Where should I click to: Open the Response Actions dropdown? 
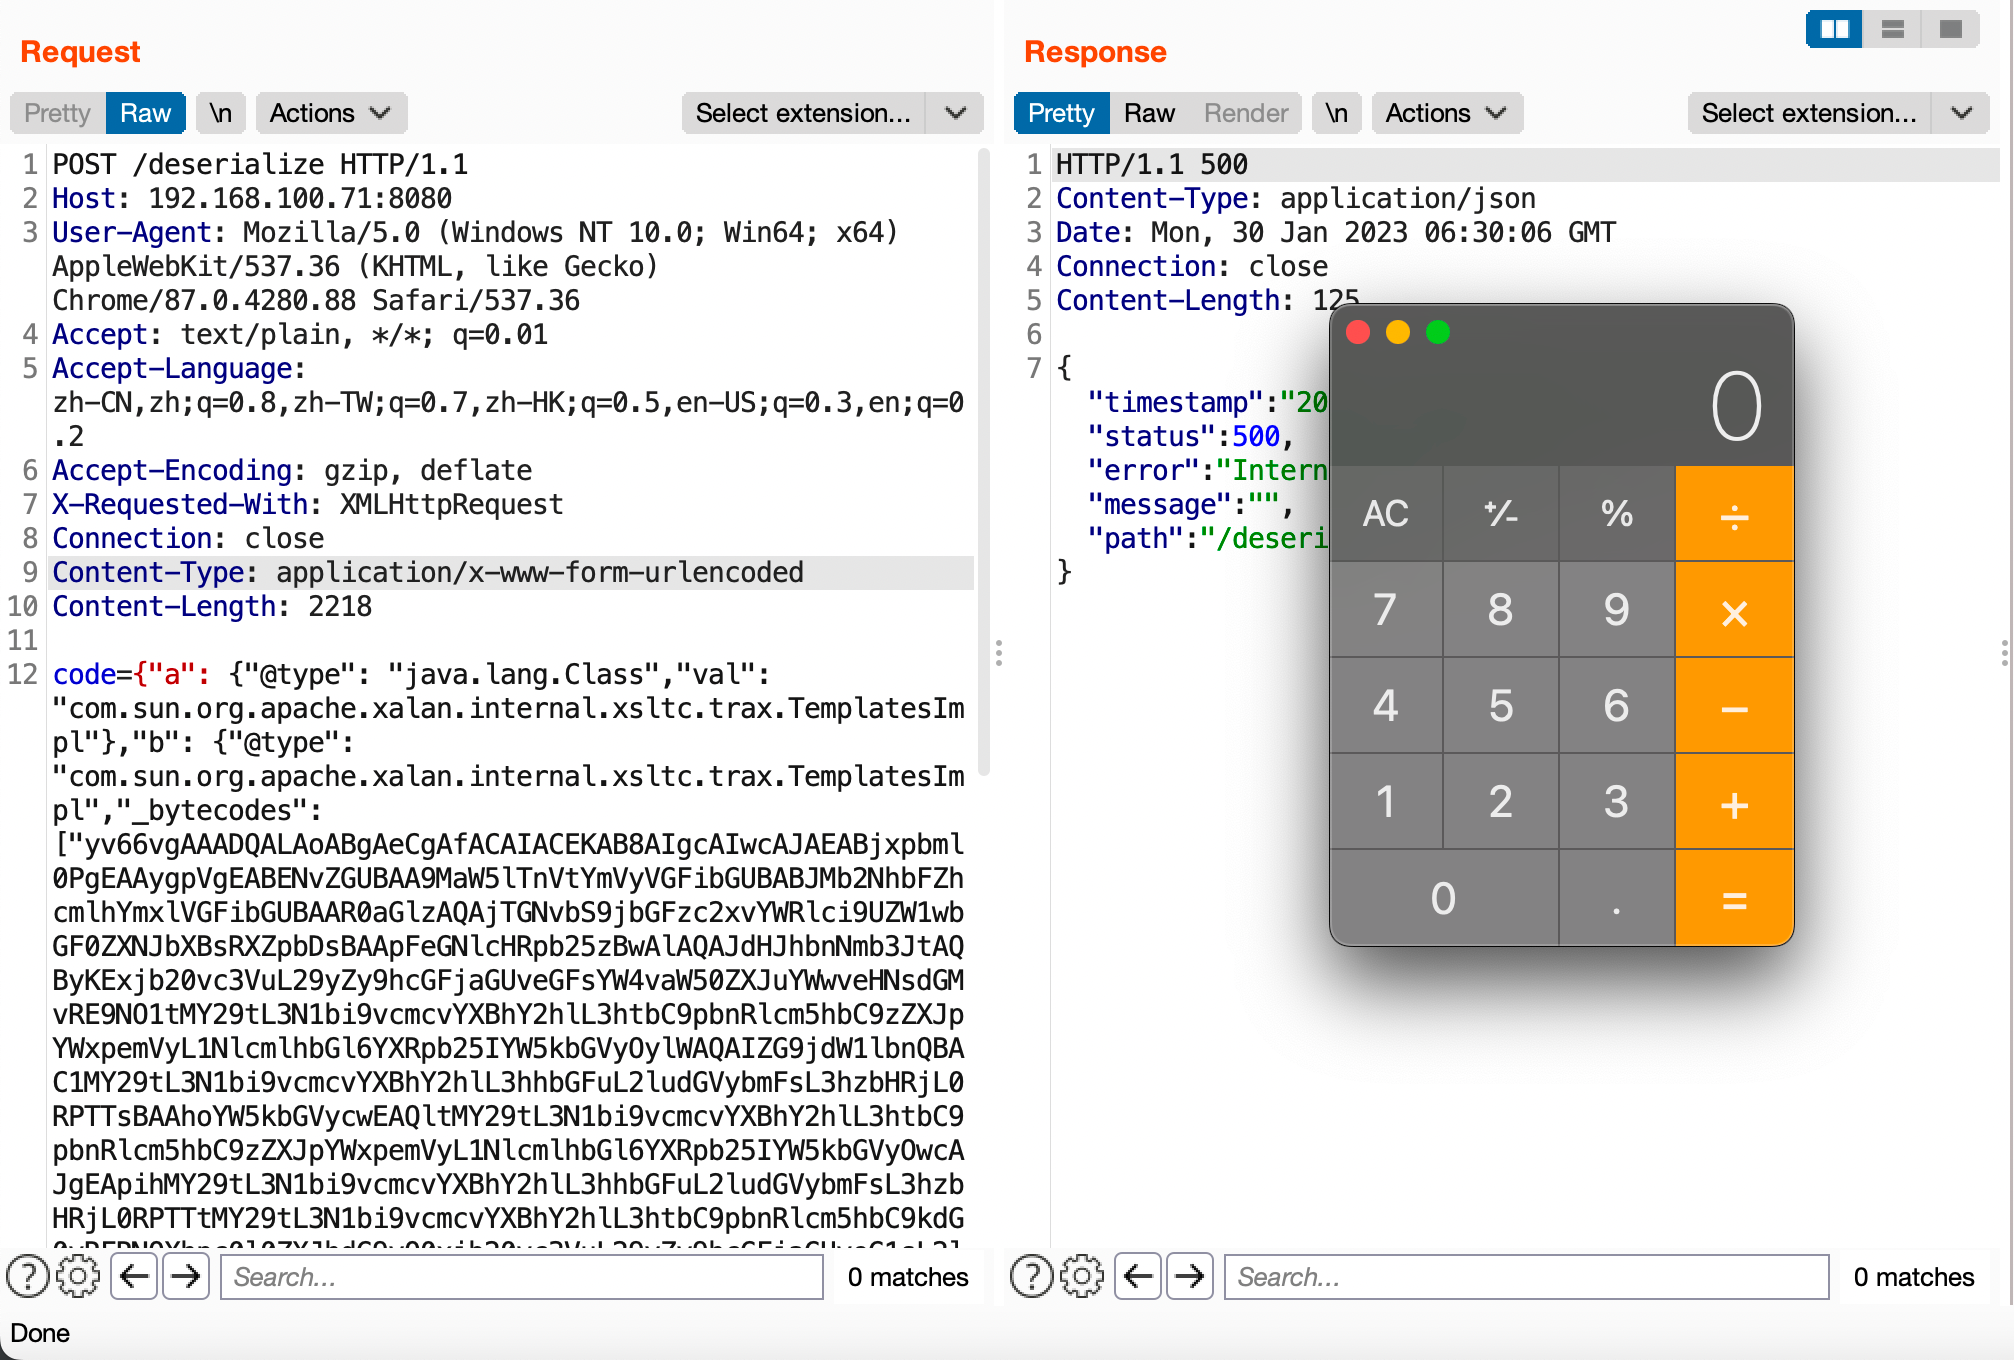click(1446, 113)
